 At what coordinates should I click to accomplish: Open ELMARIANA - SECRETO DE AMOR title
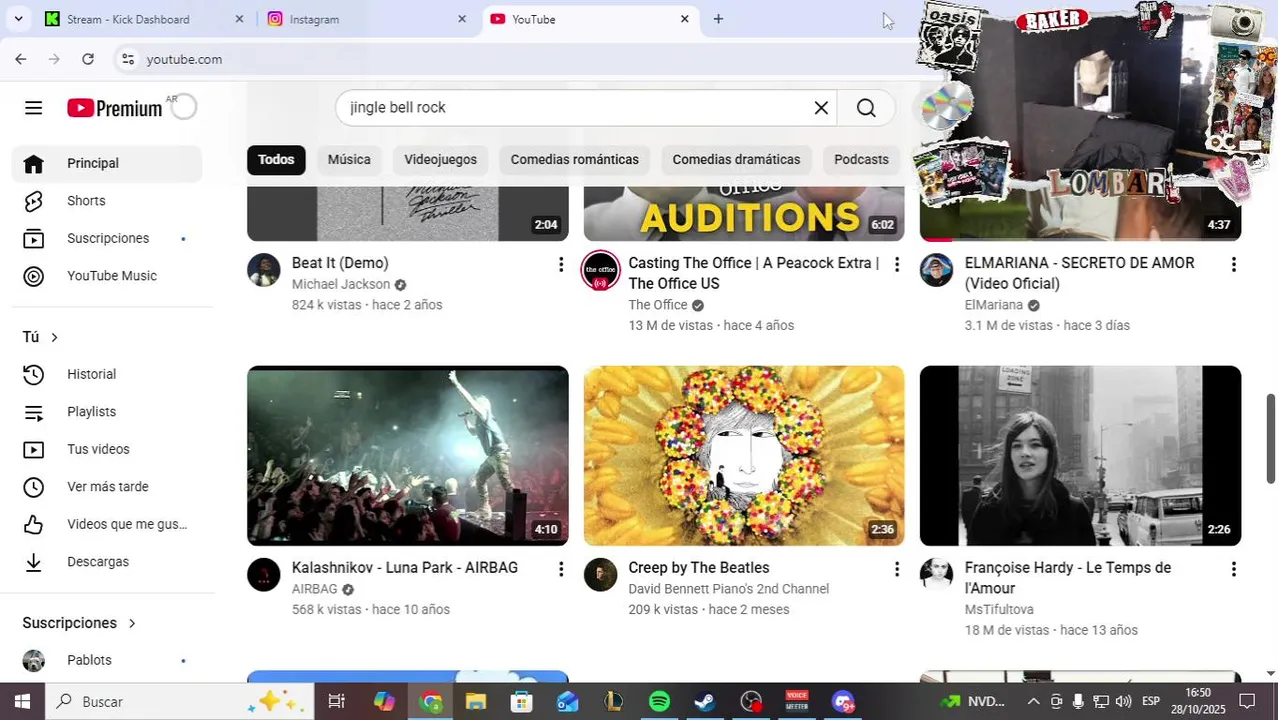pos(1080,273)
